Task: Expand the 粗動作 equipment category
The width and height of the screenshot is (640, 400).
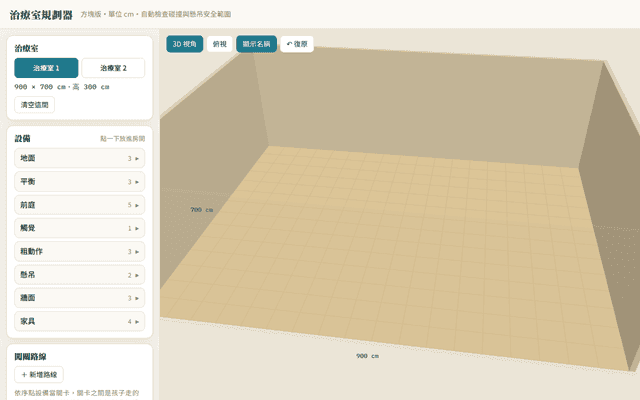Action: (x=80, y=251)
